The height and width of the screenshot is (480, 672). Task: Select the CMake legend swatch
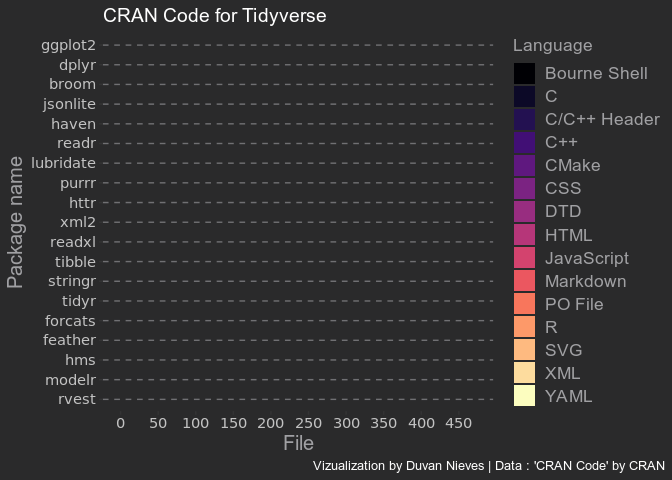click(524, 165)
